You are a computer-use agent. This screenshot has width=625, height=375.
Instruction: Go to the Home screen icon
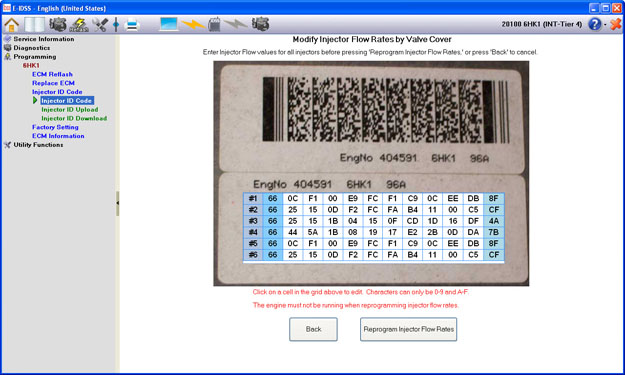[12, 25]
